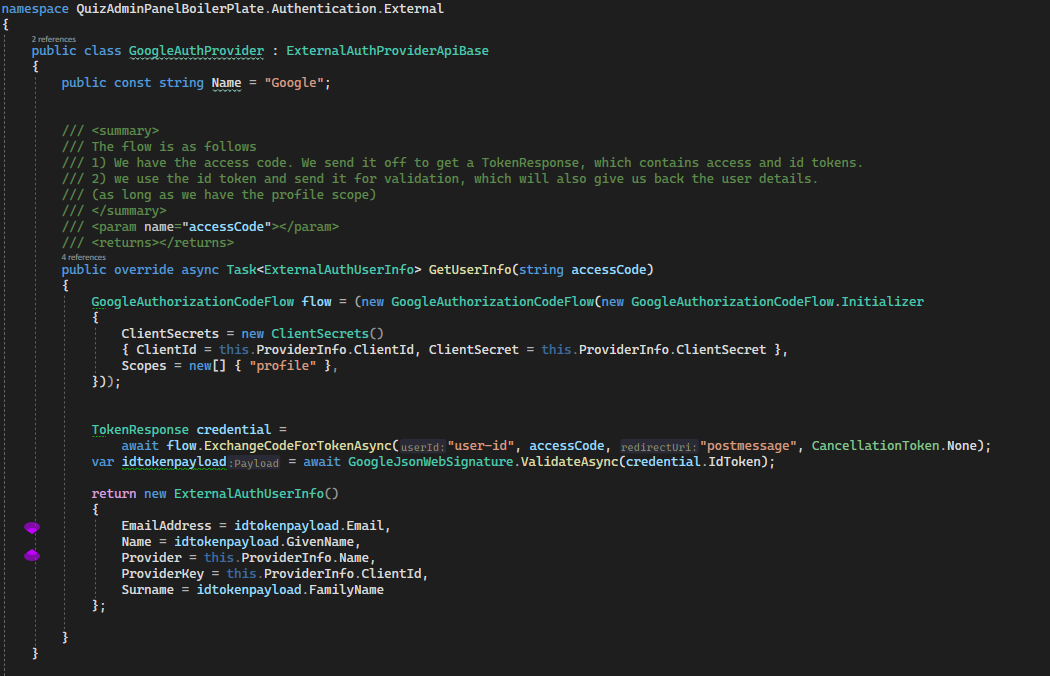Click the GetUserInfo method name
The width and height of the screenshot is (1050, 676).
[x=470, y=270]
